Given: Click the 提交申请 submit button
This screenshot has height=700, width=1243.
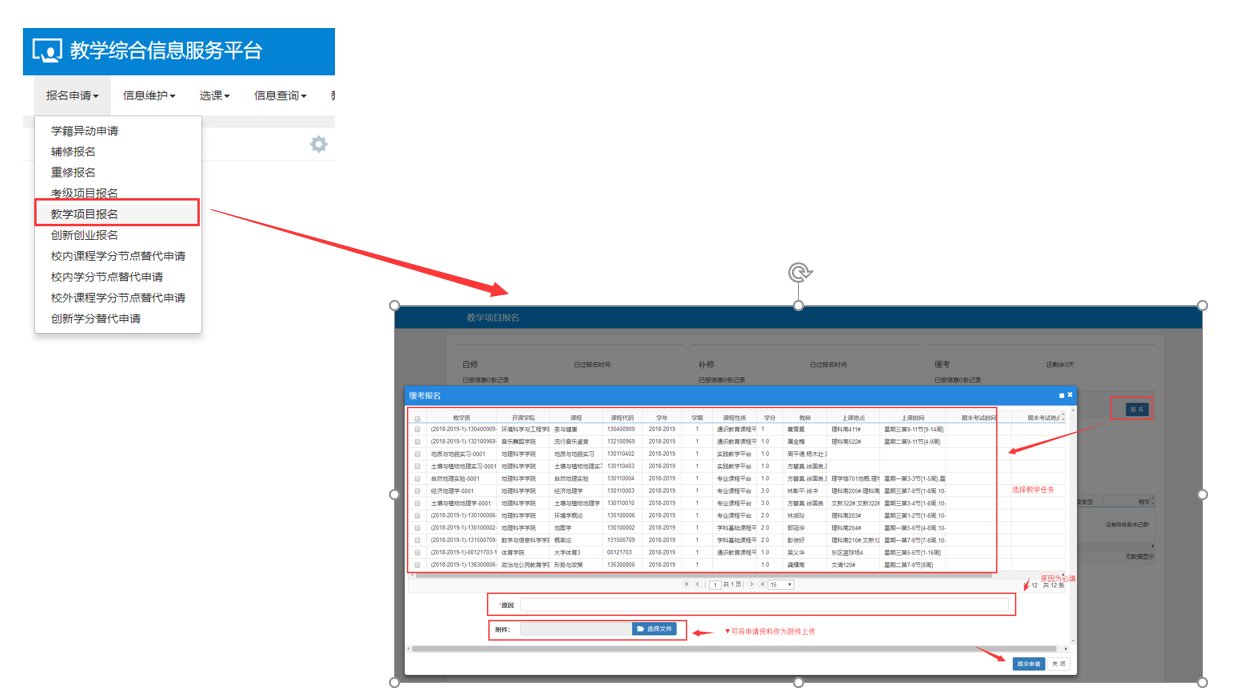Looking at the screenshot, I should [1028, 663].
